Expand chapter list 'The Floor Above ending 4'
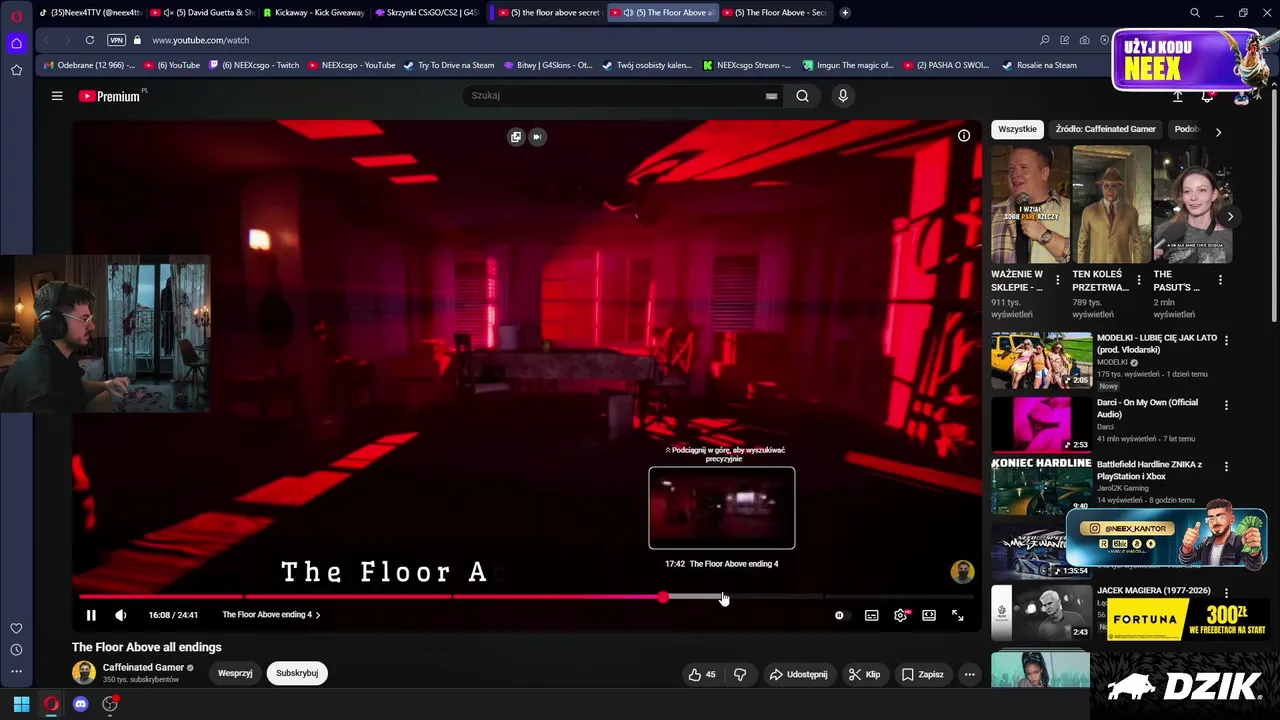This screenshot has height=720, width=1280. [271, 615]
